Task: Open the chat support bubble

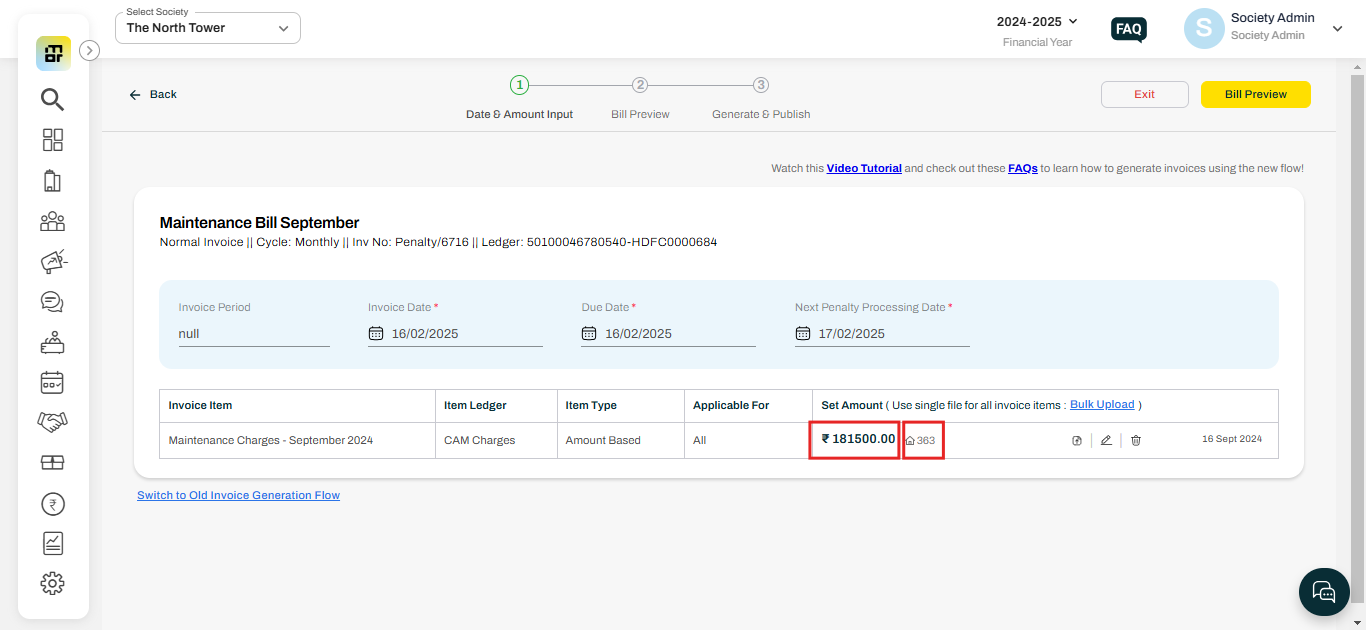Action: (1324, 592)
